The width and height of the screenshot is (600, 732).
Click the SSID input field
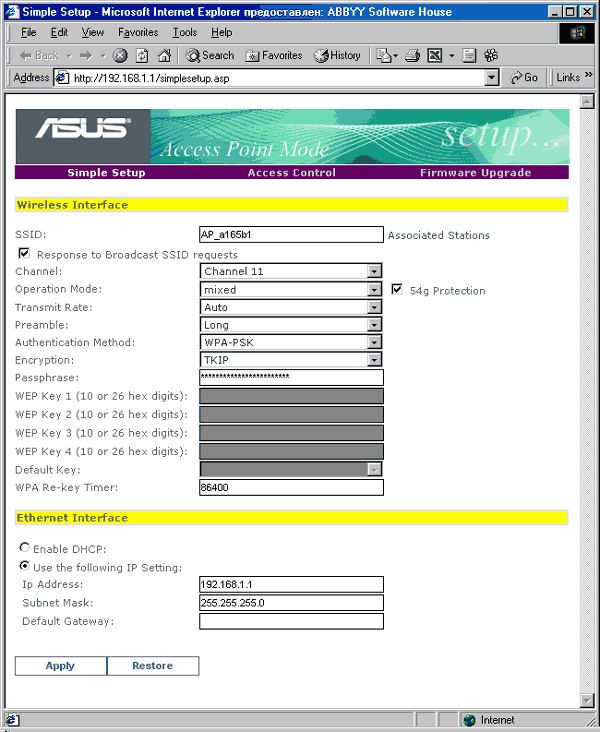291,234
